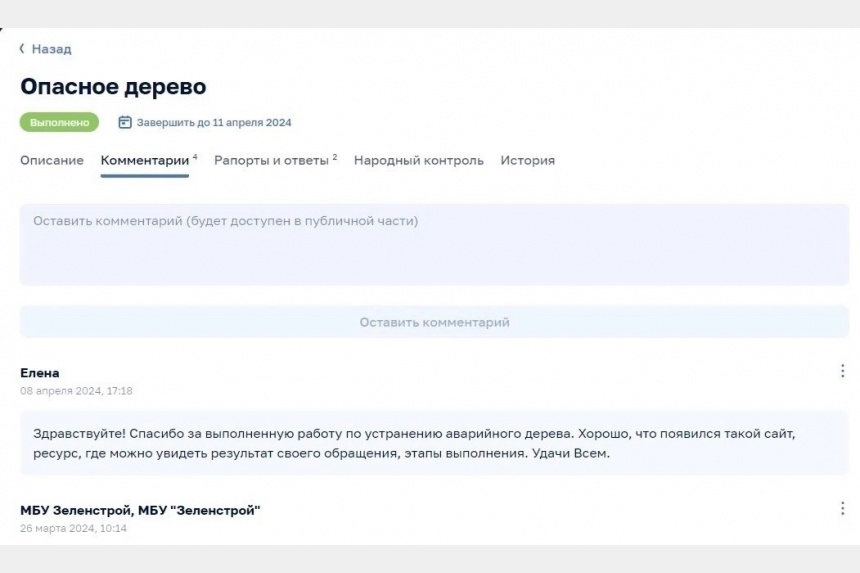This screenshot has height=573, width=860.
Task: Go to the Народный контроль tab
Action: [418, 161]
